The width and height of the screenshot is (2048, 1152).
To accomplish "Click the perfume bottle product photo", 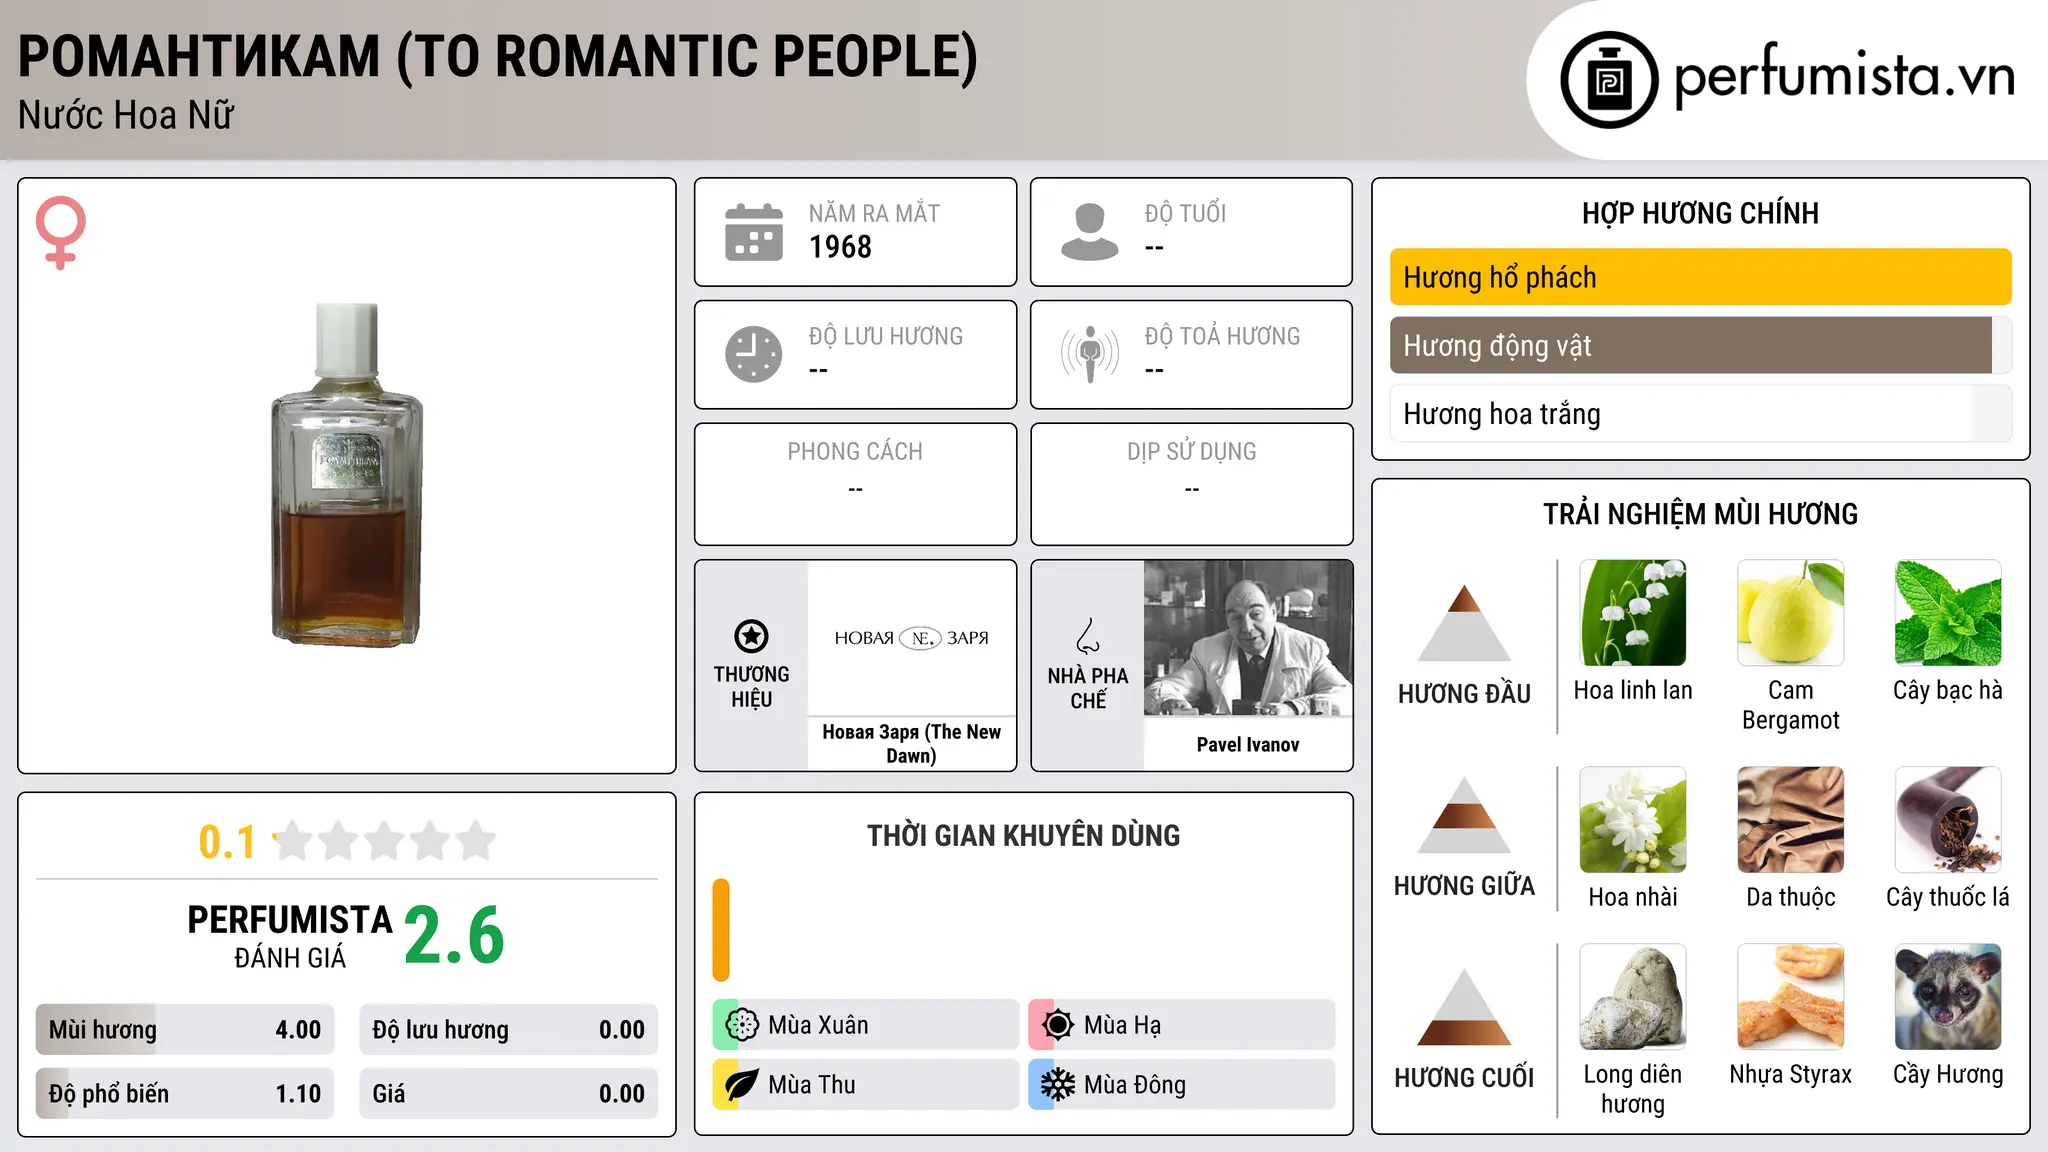I will point(347,474).
